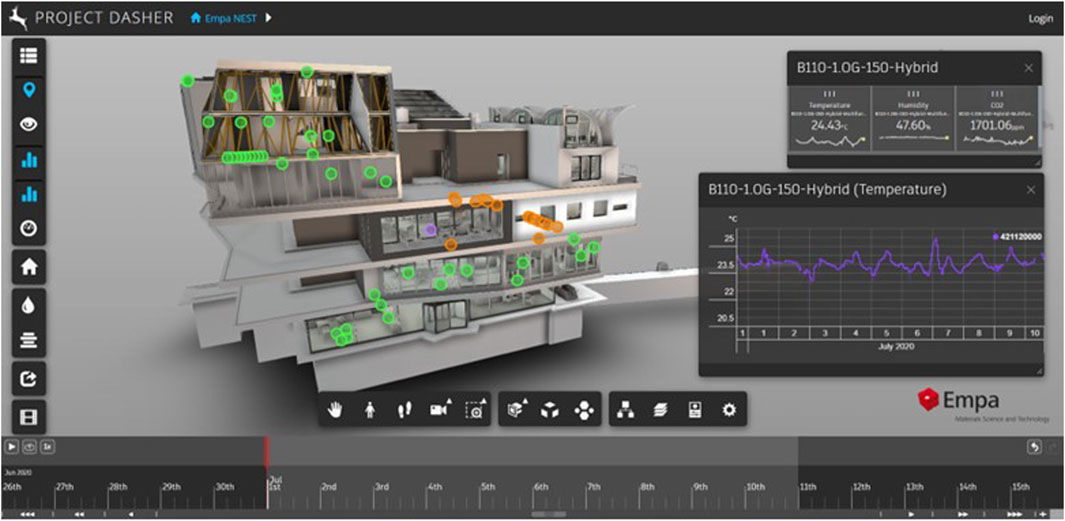Viewport: 1065px width, 521px height.
Task: Open viewer settings gear icon
Action: [x=729, y=410]
